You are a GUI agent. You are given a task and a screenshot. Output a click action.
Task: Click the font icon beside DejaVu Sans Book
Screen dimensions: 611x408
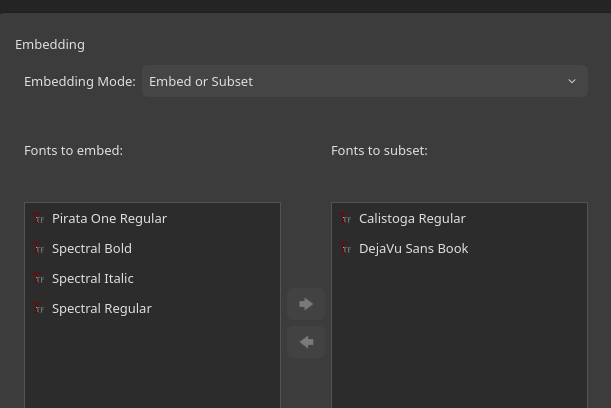pos(346,248)
